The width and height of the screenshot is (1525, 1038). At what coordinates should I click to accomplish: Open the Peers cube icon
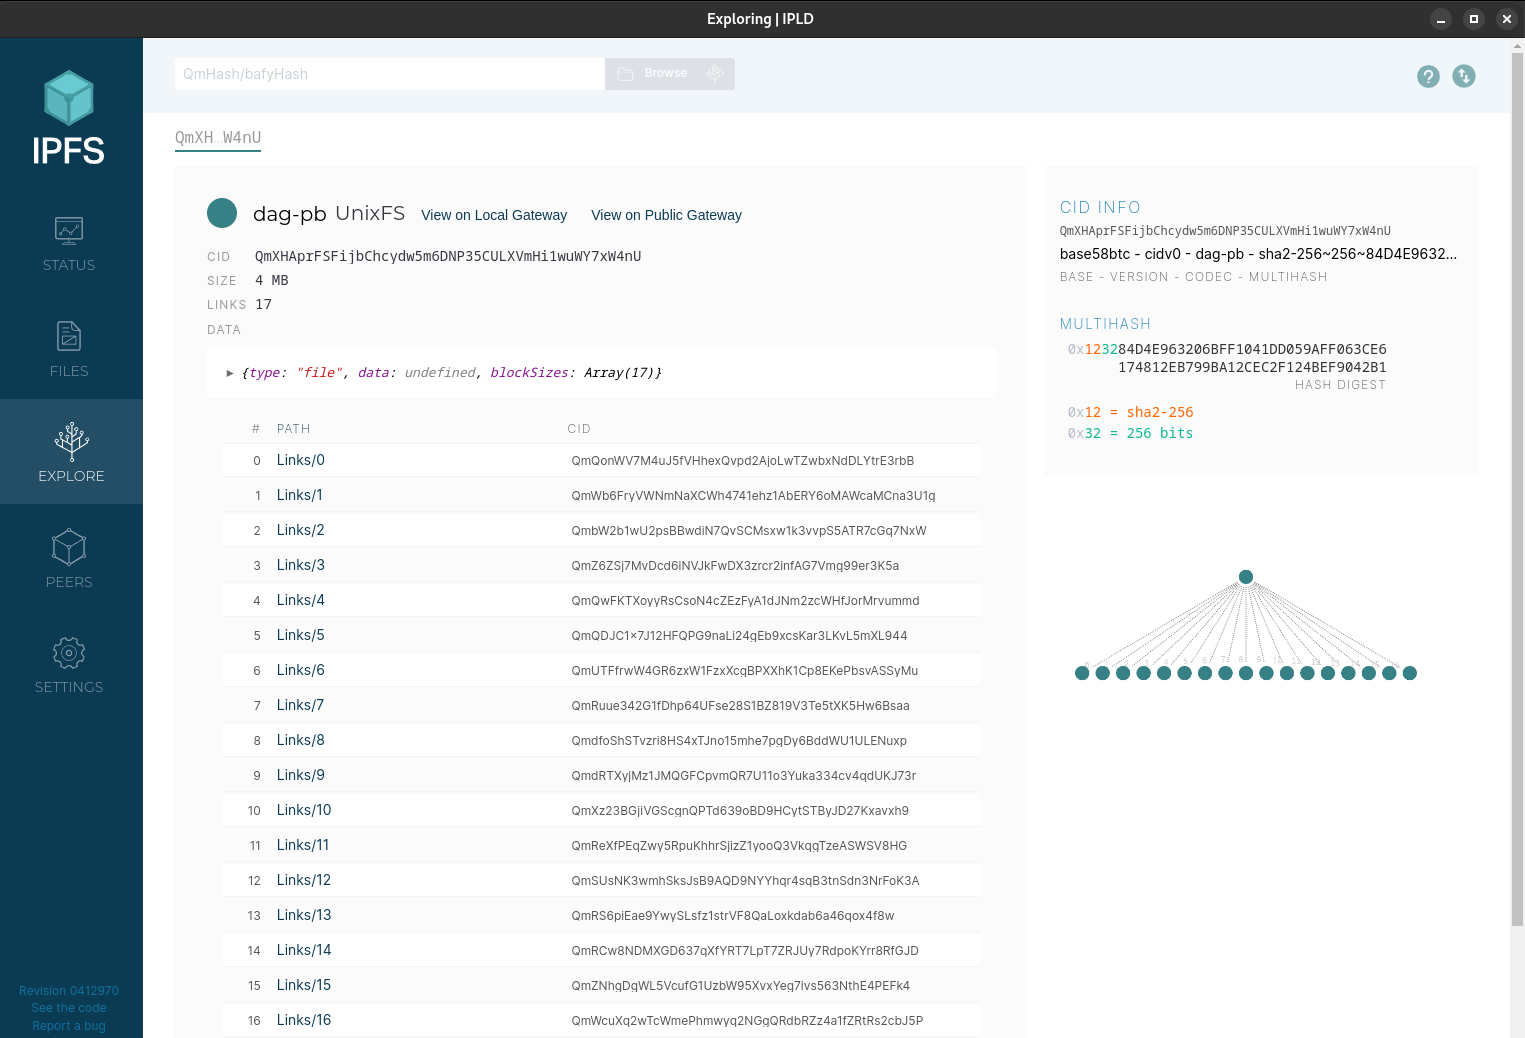point(69,547)
